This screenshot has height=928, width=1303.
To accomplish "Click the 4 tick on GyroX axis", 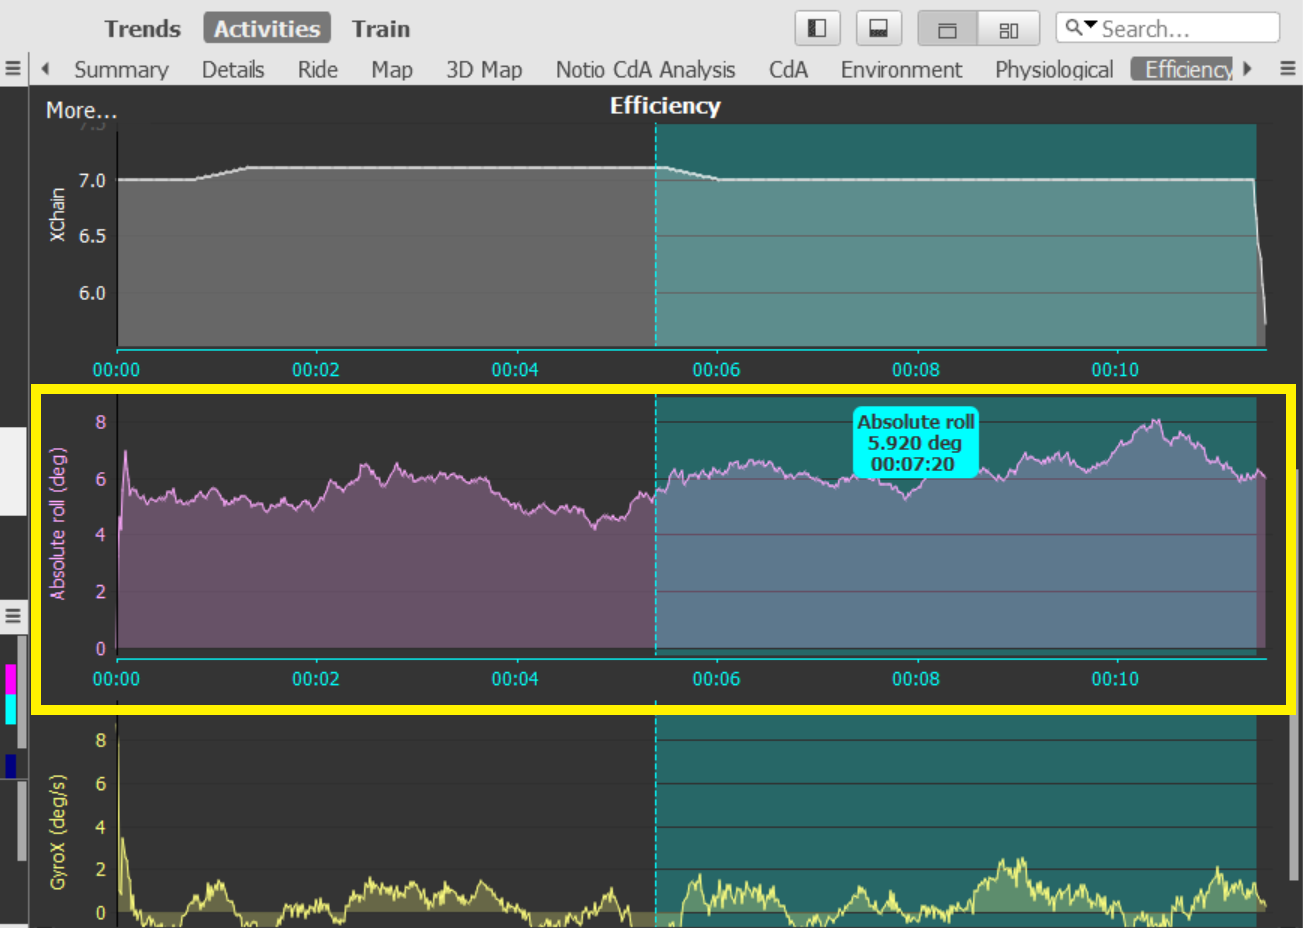I will [100, 827].
